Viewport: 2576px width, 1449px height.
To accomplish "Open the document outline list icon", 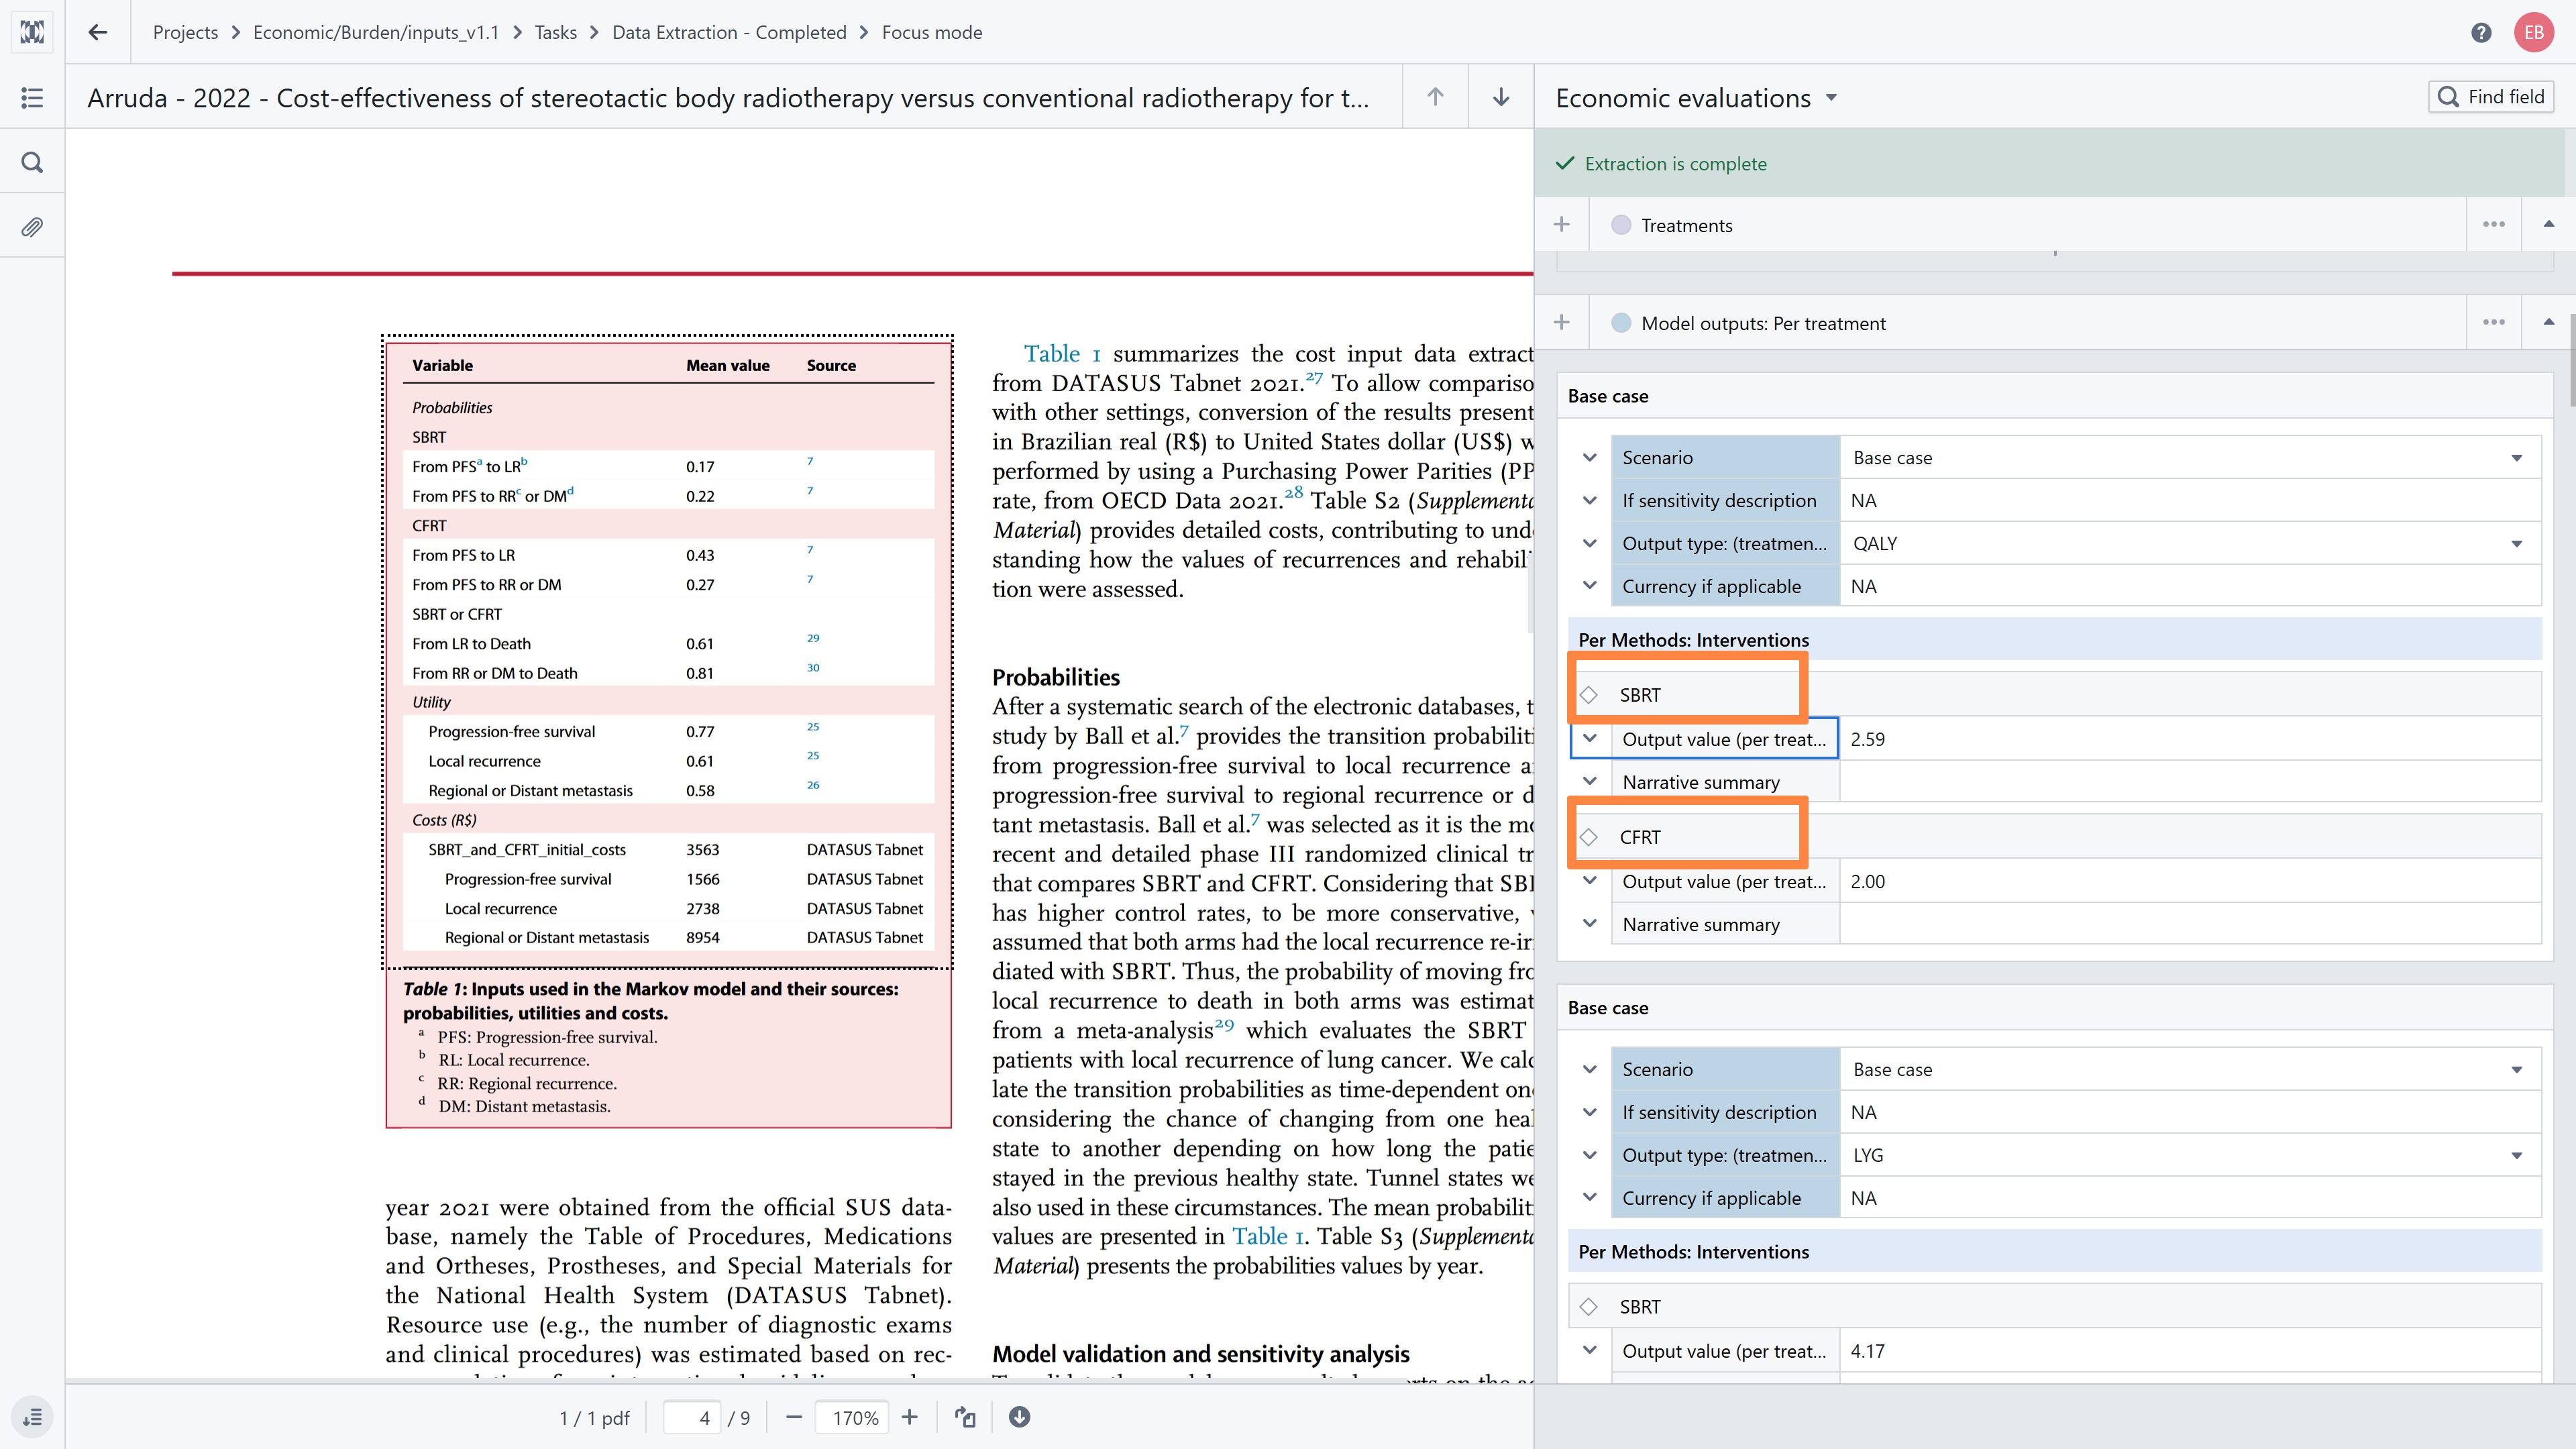I will 32,97.
